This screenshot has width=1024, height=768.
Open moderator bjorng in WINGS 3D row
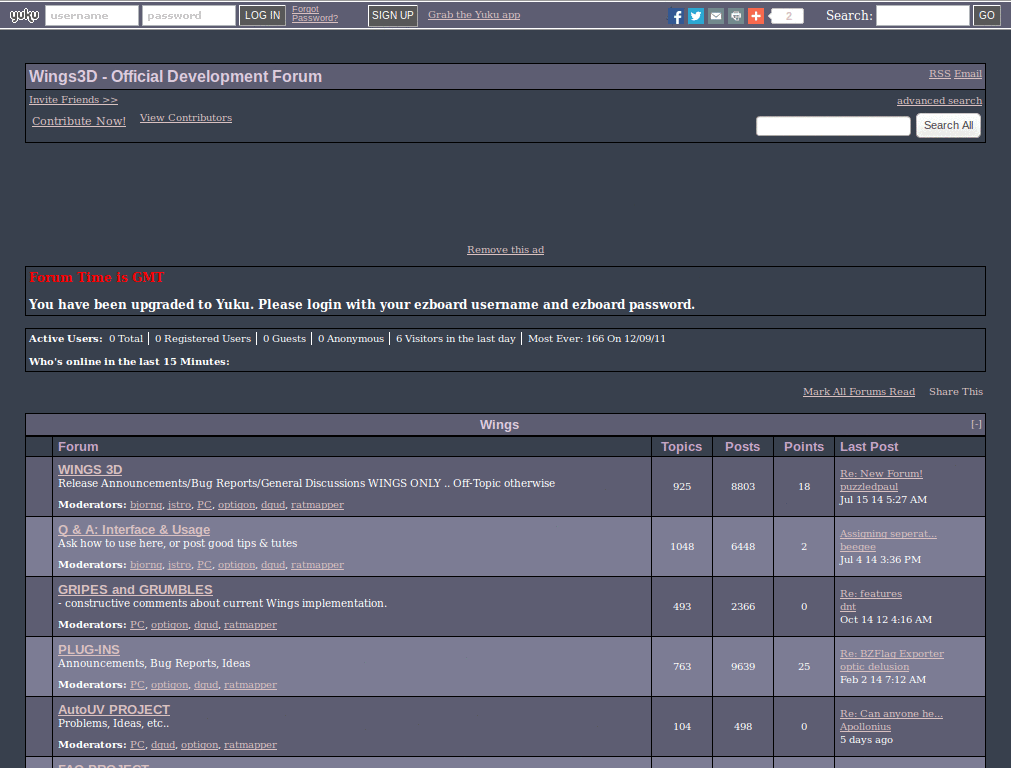146,505
